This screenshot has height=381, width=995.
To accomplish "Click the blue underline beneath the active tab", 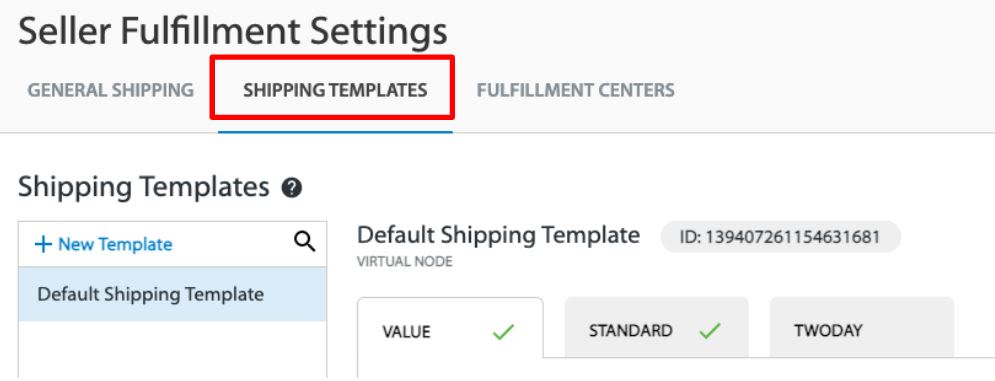I will pyautogui.click(x=335, y=131).
